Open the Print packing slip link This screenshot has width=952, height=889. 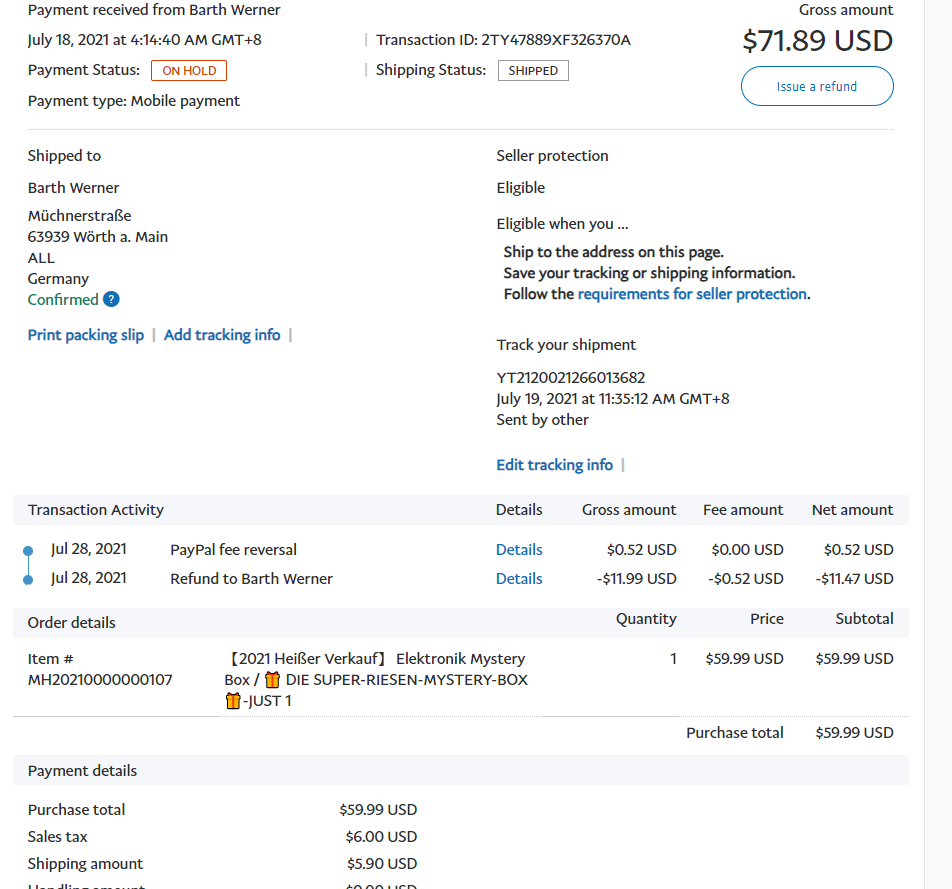86,335
